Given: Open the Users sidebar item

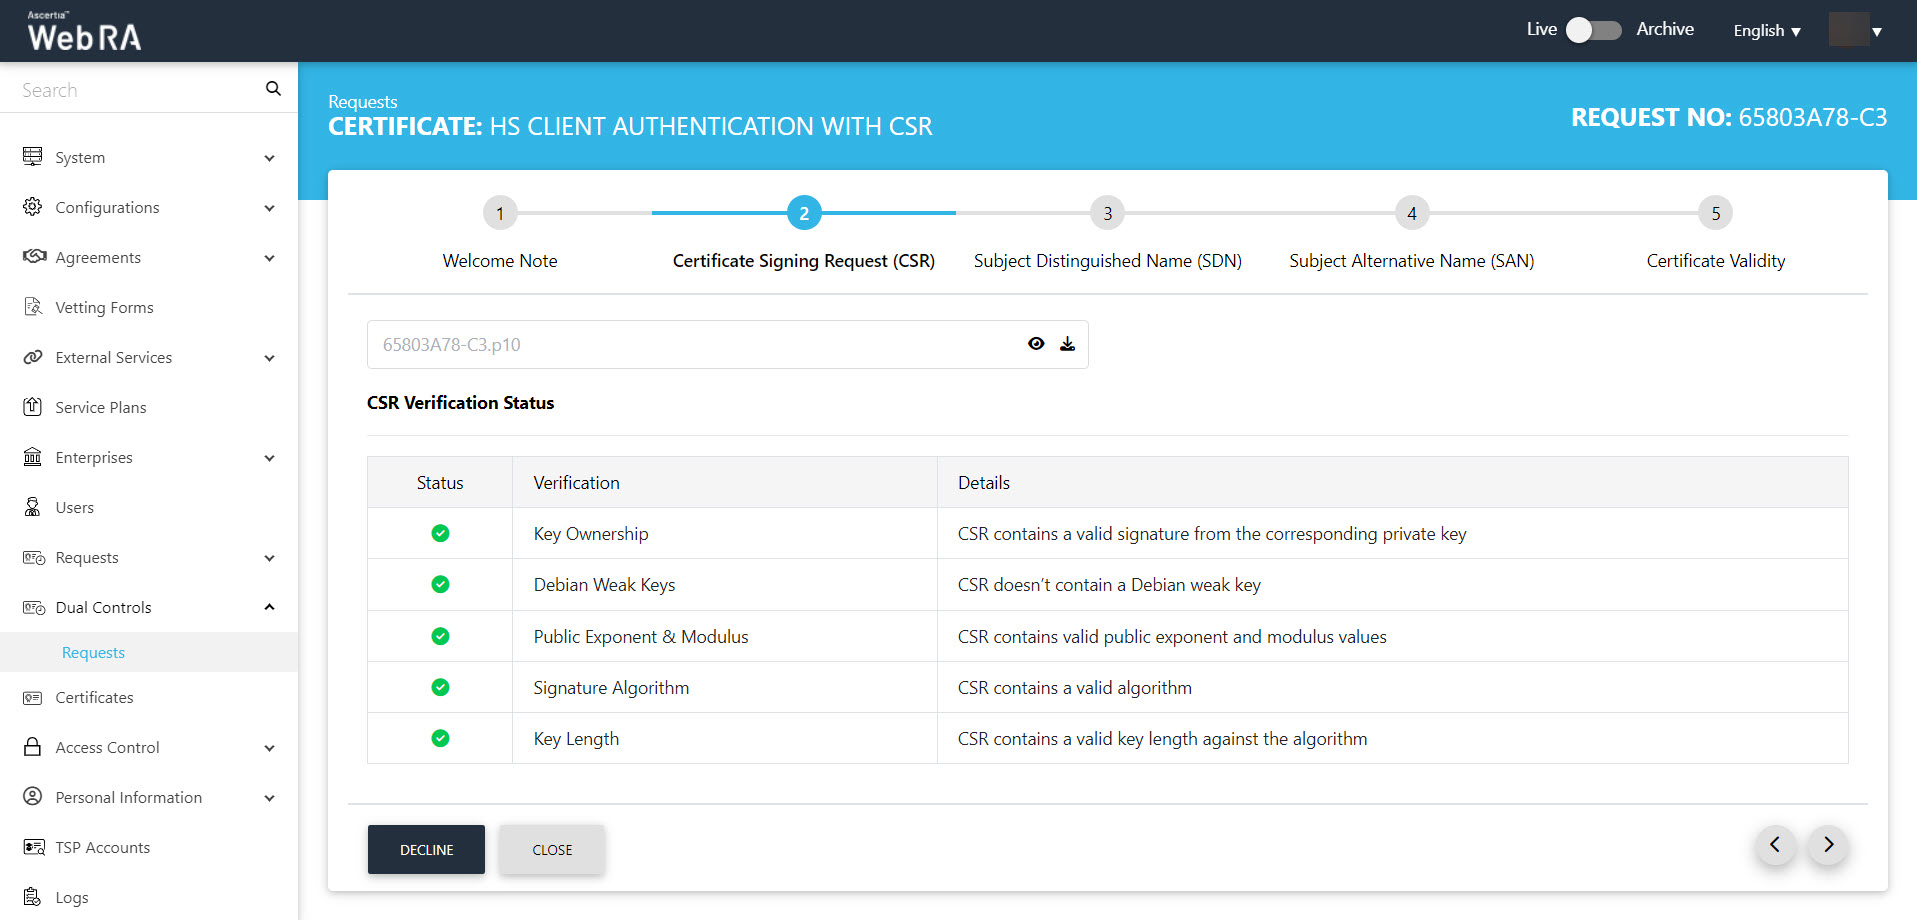Looking at the screenshot, I should 74,508.
